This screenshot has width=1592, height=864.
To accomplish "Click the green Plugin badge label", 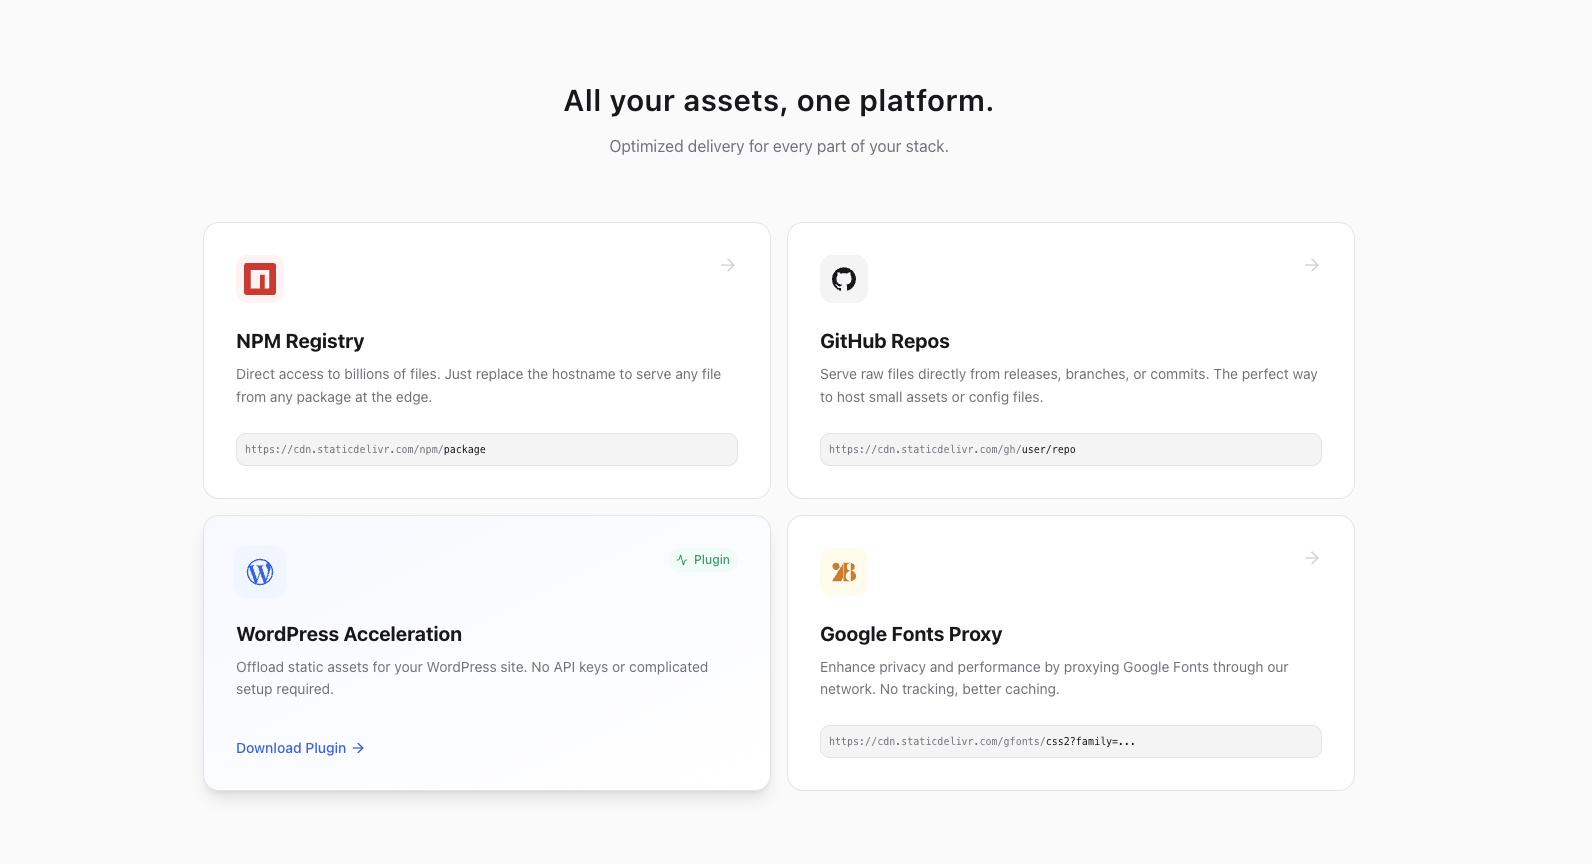I will coord(712,560).
